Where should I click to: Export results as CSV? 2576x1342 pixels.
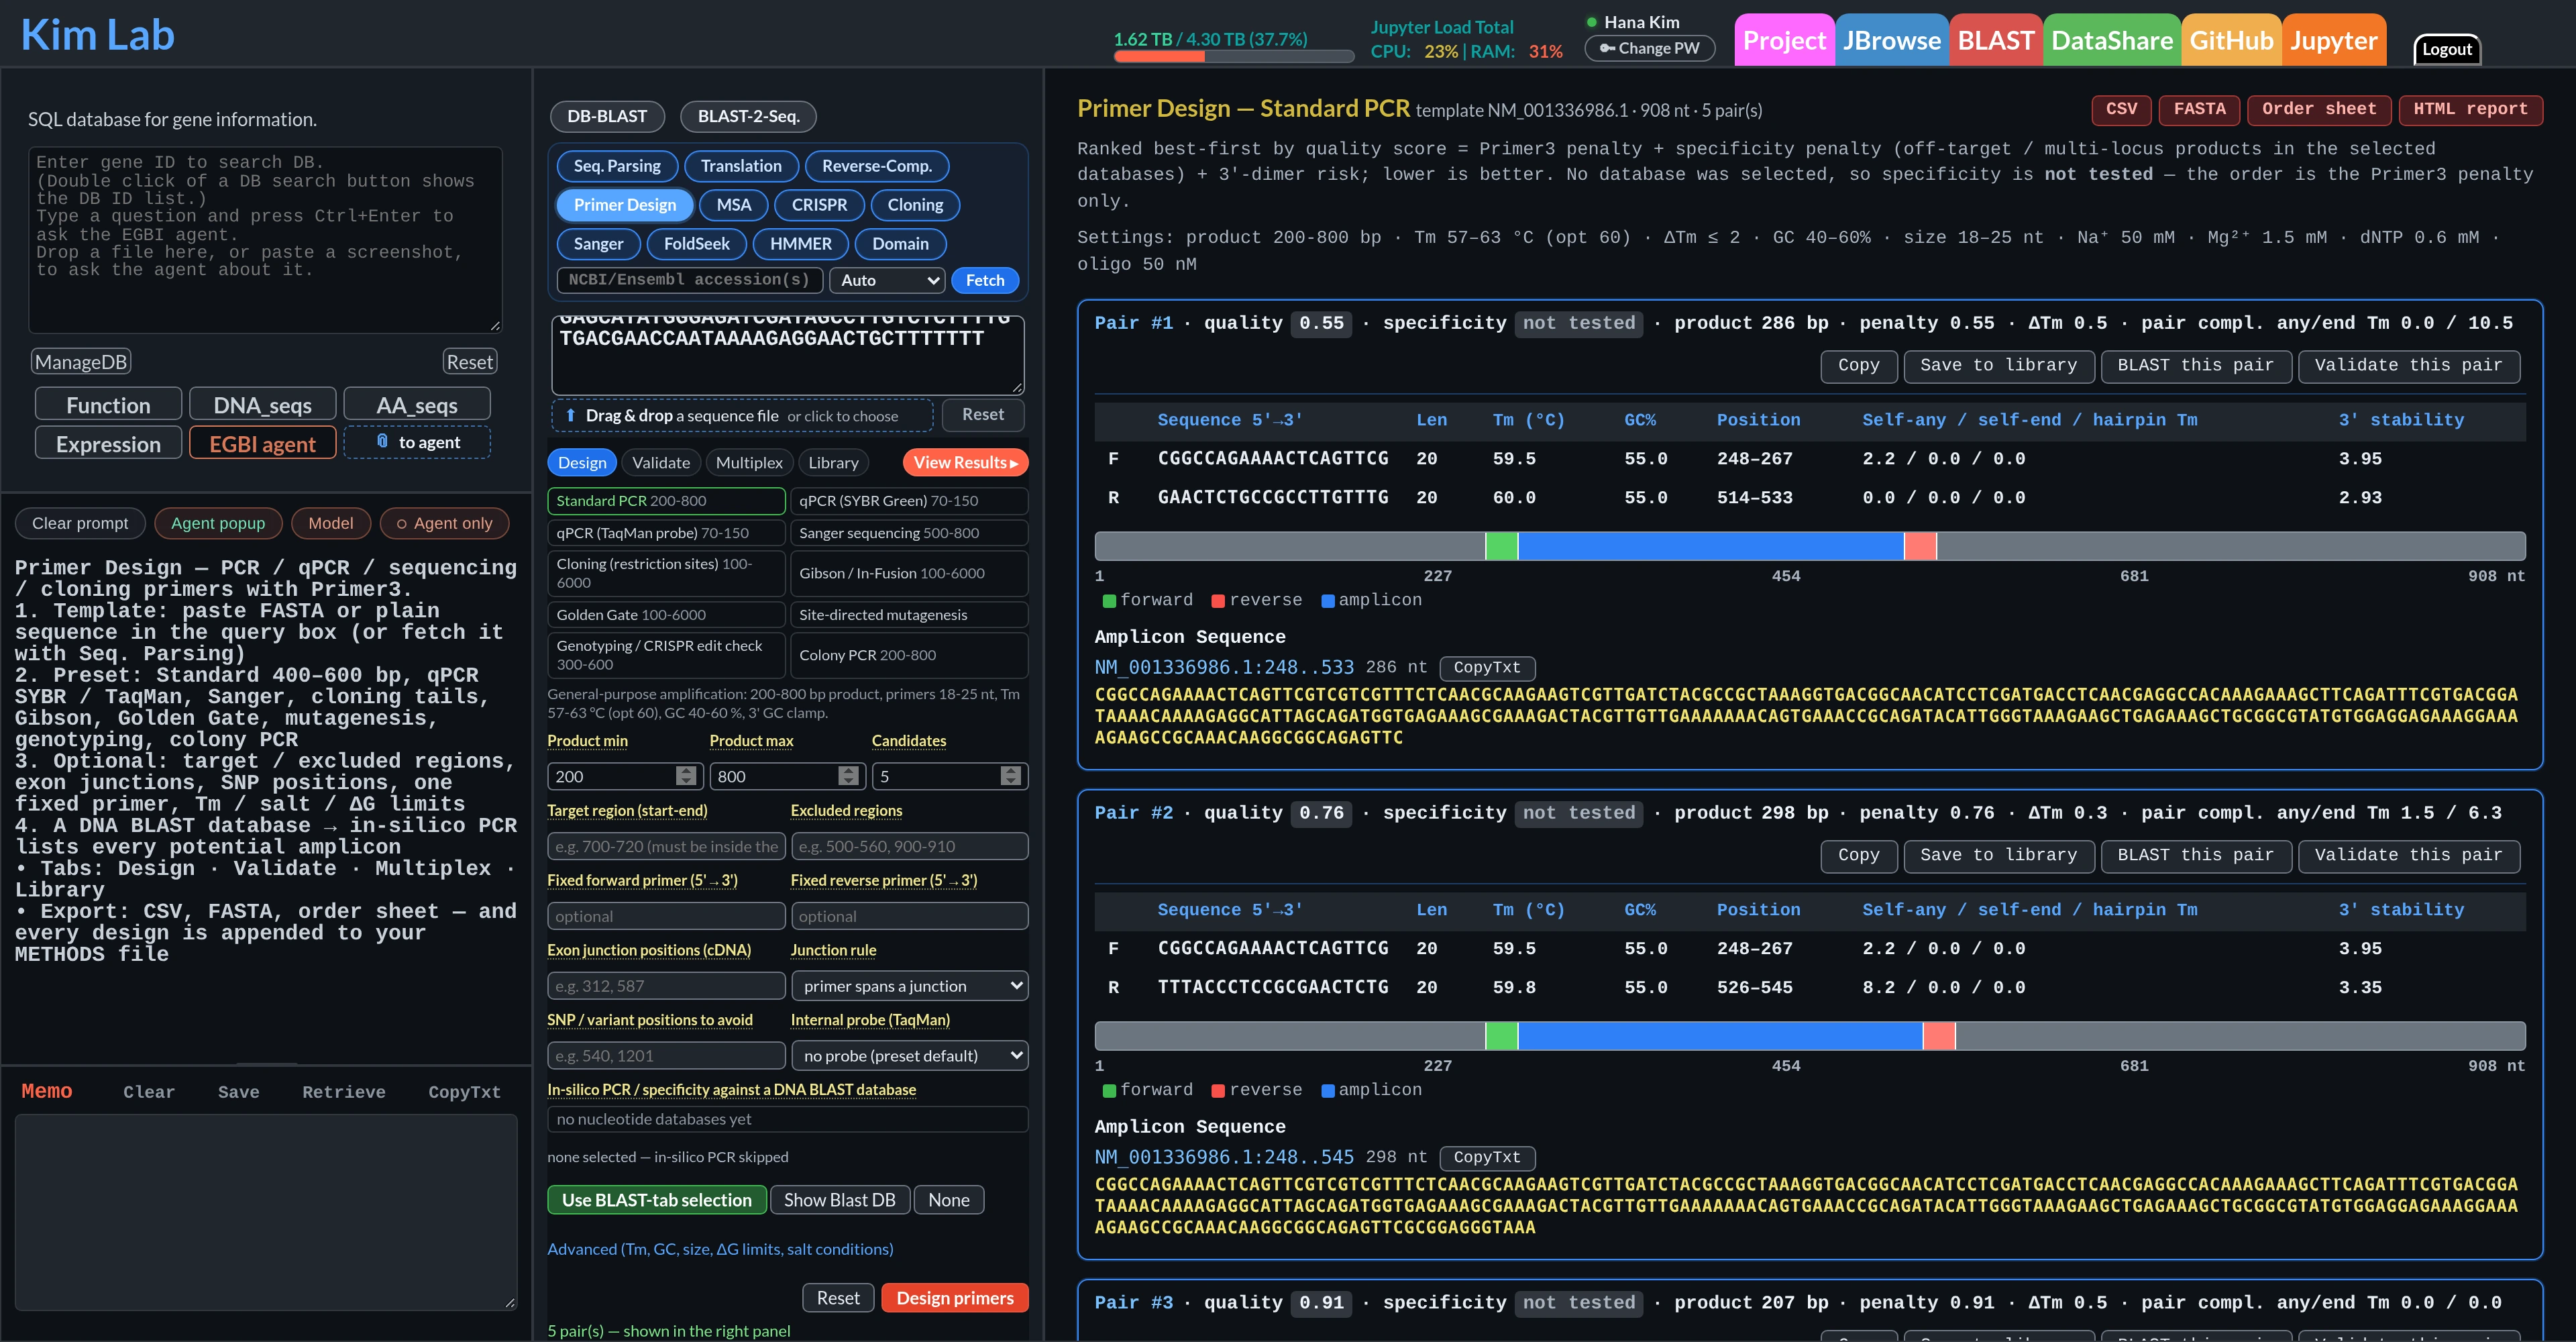point(2121,109)
